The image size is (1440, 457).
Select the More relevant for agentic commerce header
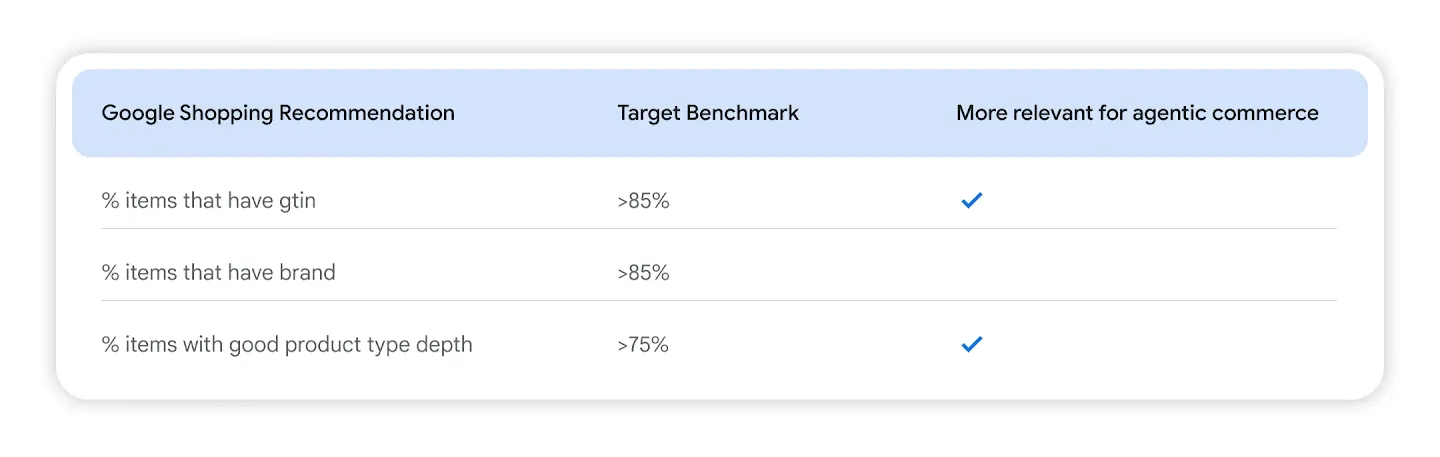(1137, 113)
